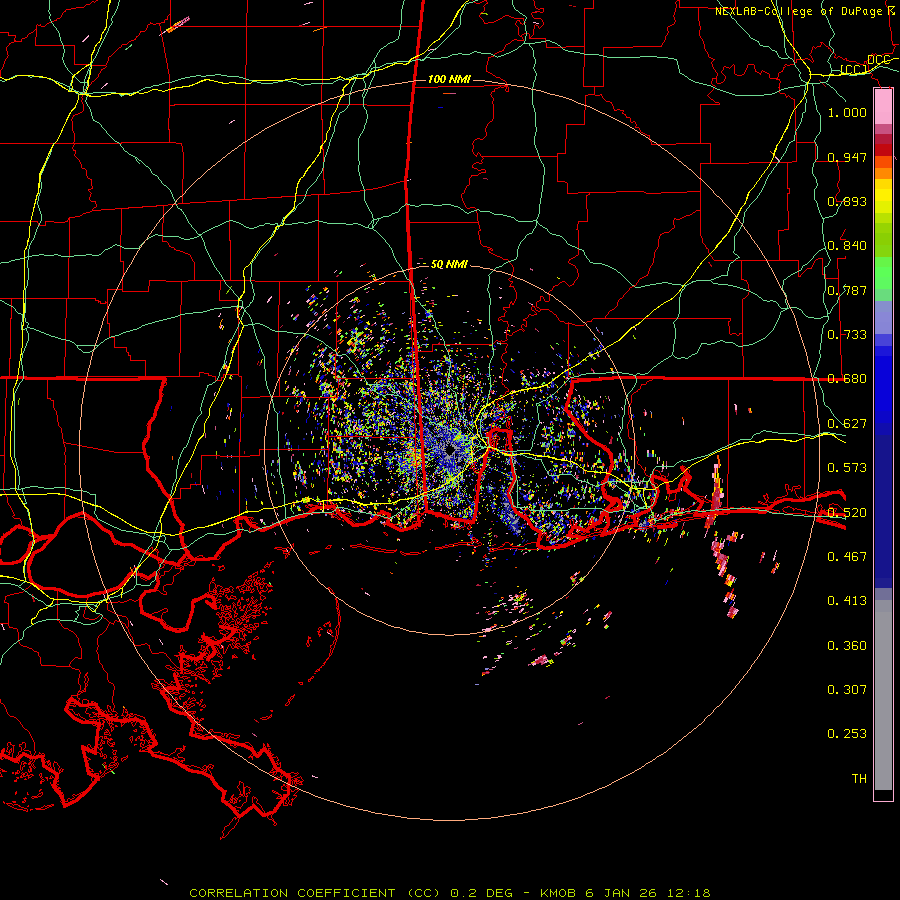Select the [CC] product label near the legend

pyautogui.click(x=854, y=70)
